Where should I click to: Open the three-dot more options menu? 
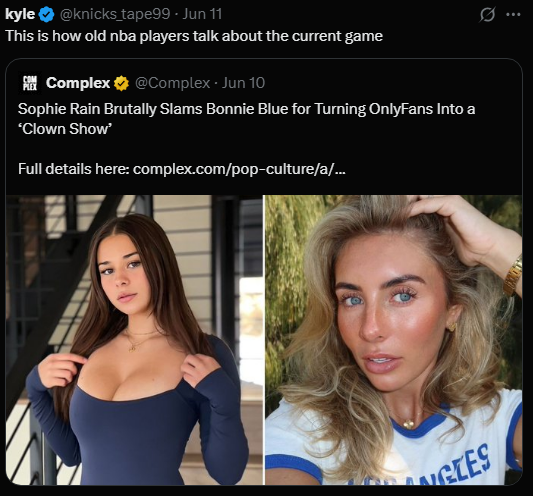pos(513,15)
